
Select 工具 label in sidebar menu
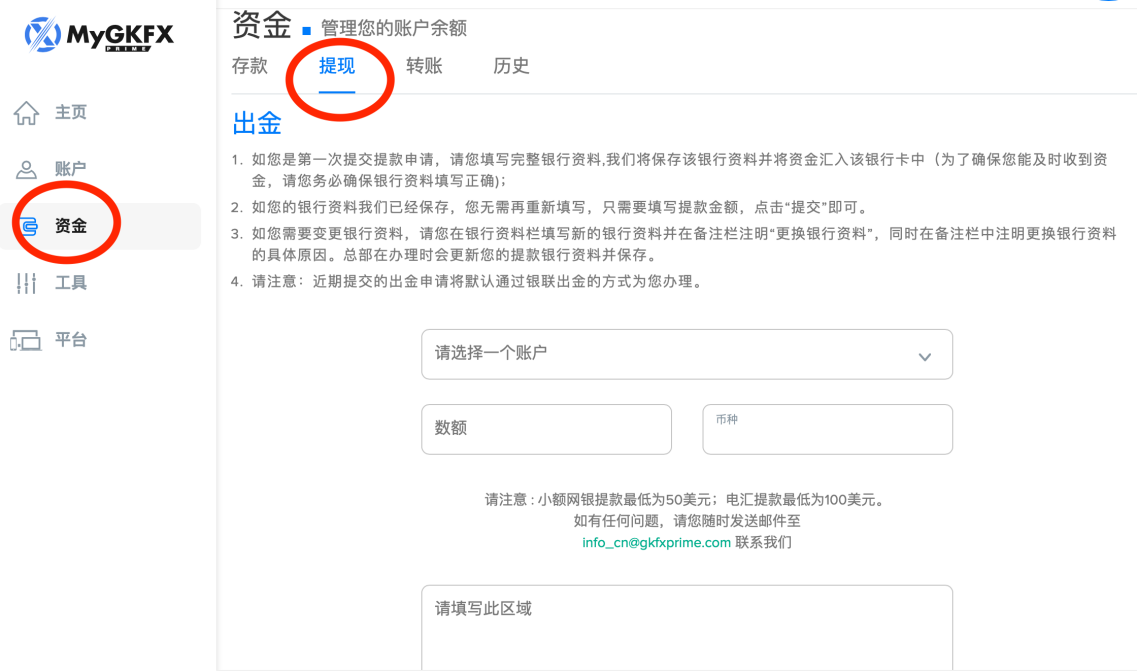[x=71, y=284]
